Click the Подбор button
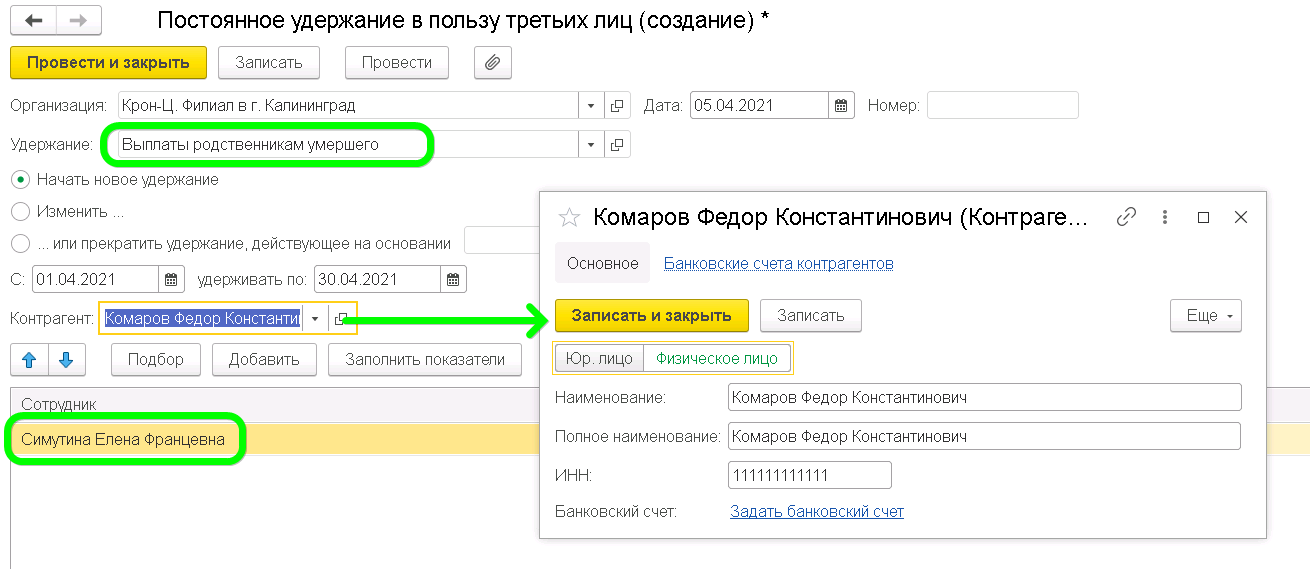Image resolution: width=1310 pixels, height=569 pixels. pyautogui.click(x=155, y=360)
